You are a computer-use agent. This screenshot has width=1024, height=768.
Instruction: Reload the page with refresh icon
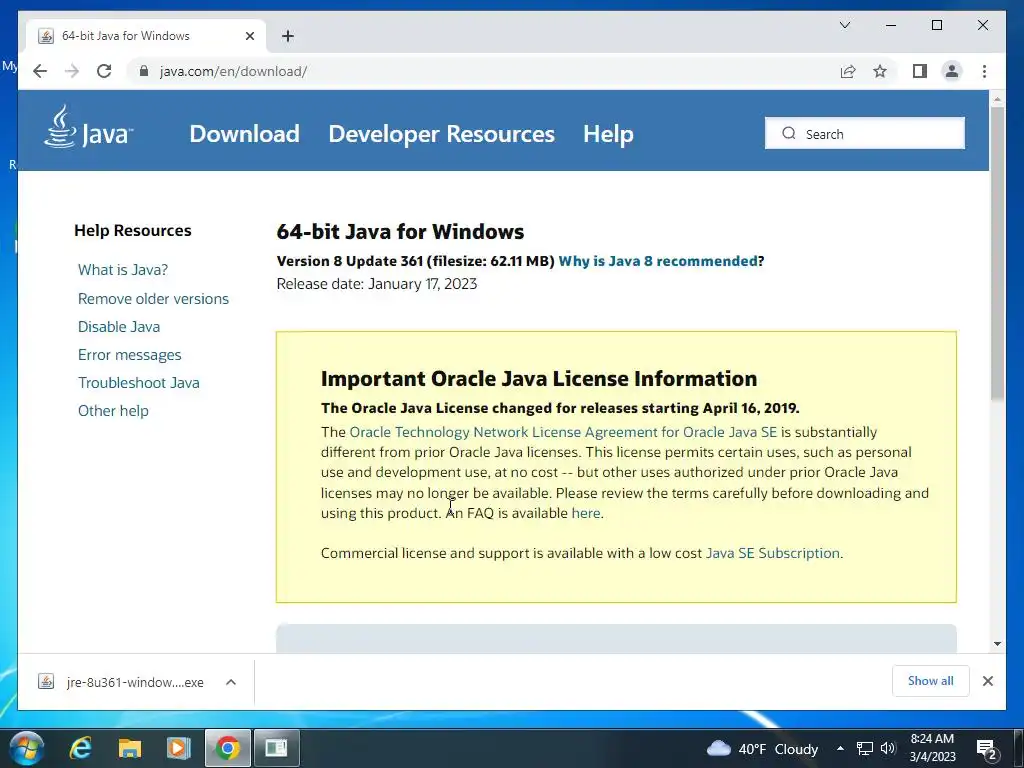[x=104, y=71]
